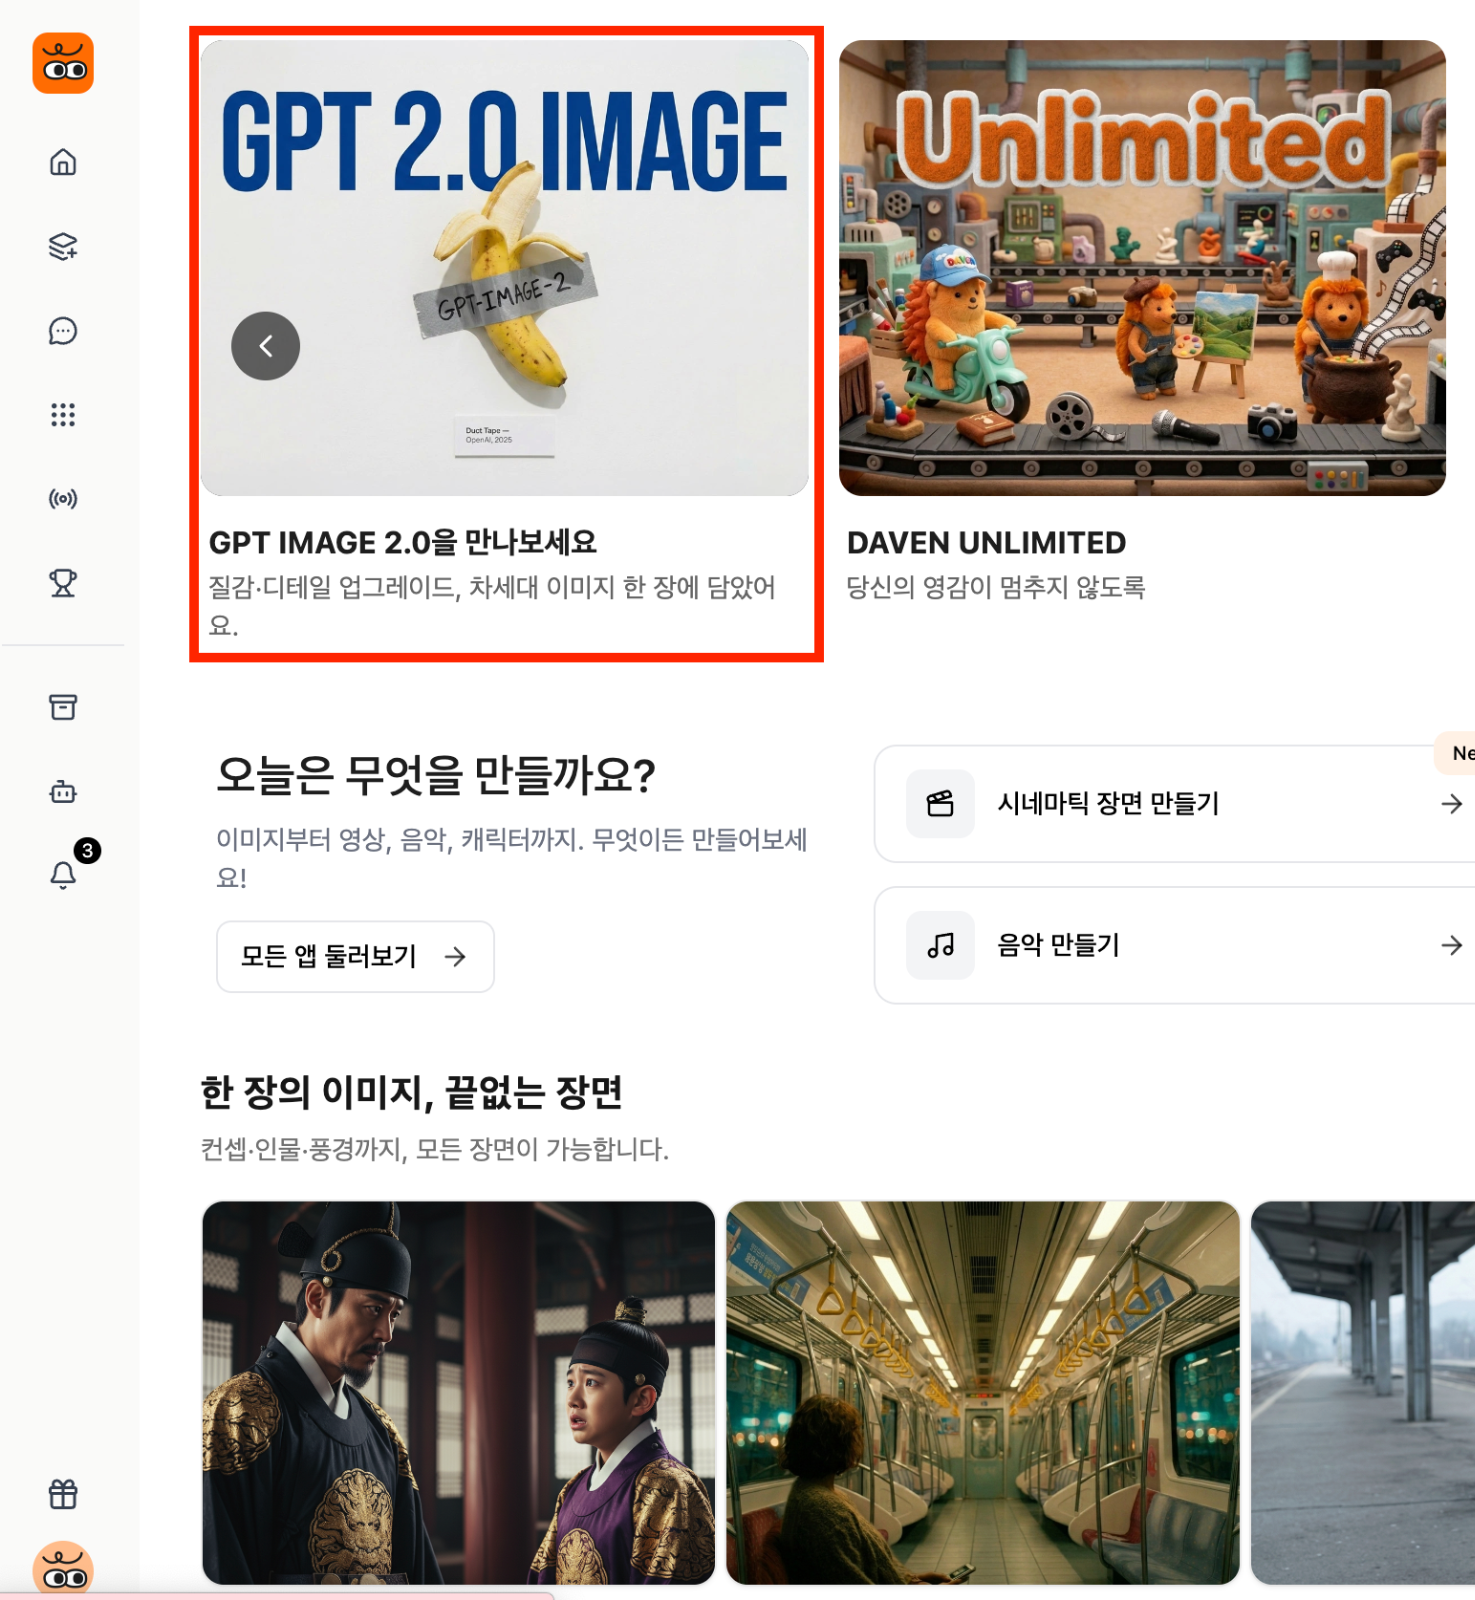Open the apps grid icon in sidebar
1475x1600 pixels.
[63, 415]
